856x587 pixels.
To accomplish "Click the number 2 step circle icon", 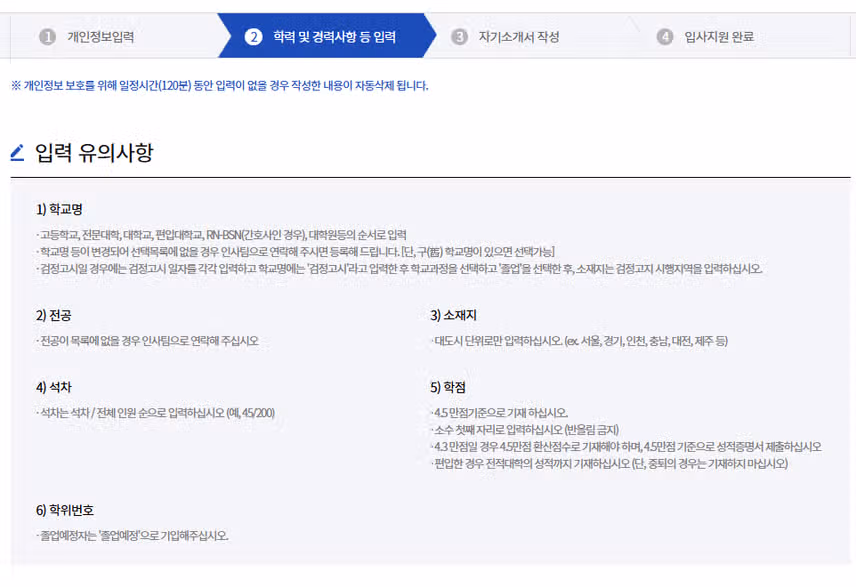I will point(253,37).
